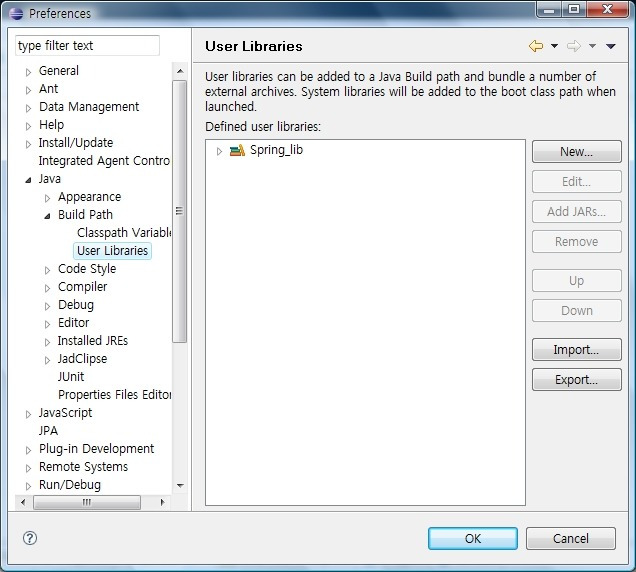Expand the JavaScript tree node
This screenshot has height=572, width=636.
(x=28, y=414)
